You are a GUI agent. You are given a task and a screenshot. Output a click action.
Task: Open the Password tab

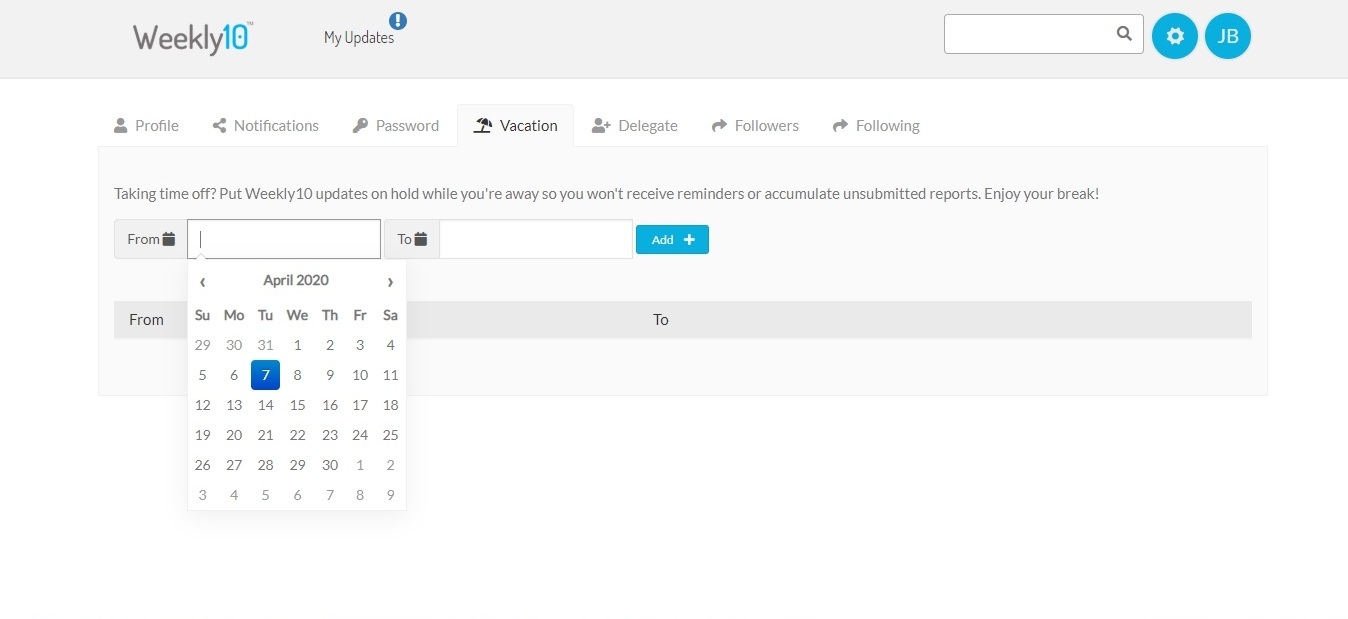396,126
